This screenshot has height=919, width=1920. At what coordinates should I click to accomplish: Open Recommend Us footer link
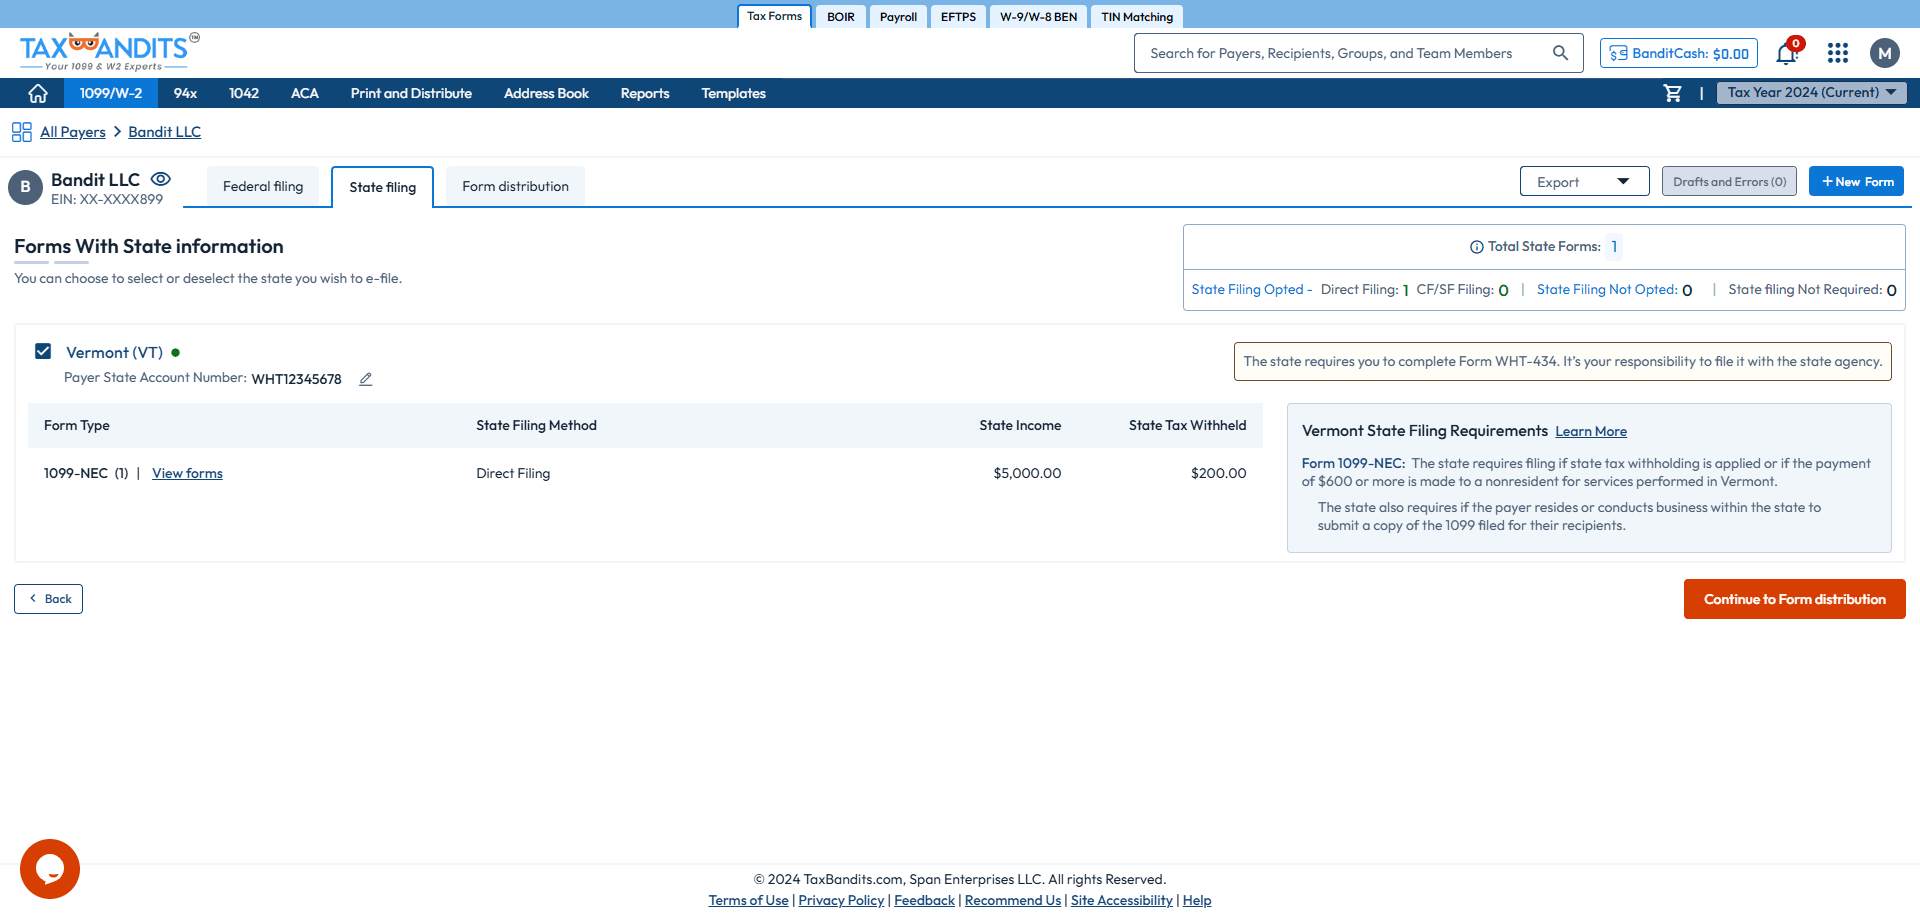pos(1012,900)
